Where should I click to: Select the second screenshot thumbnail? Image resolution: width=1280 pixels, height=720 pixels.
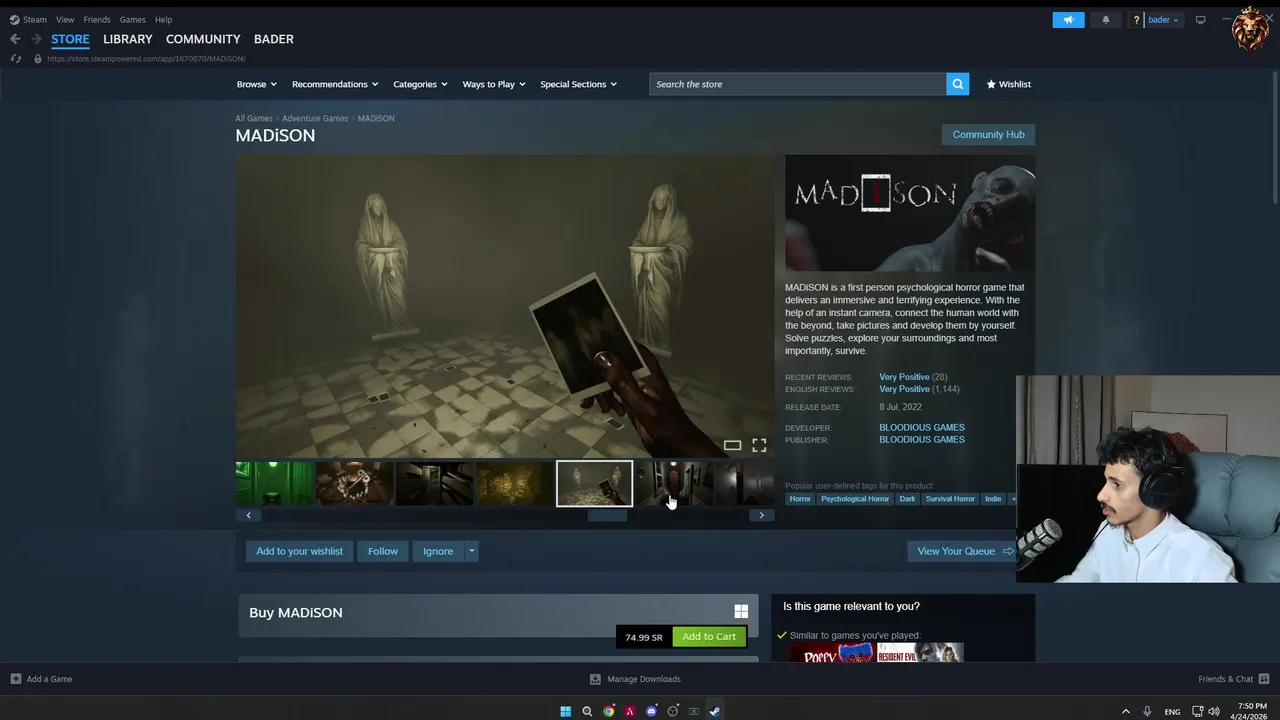(x=354, y=483)
